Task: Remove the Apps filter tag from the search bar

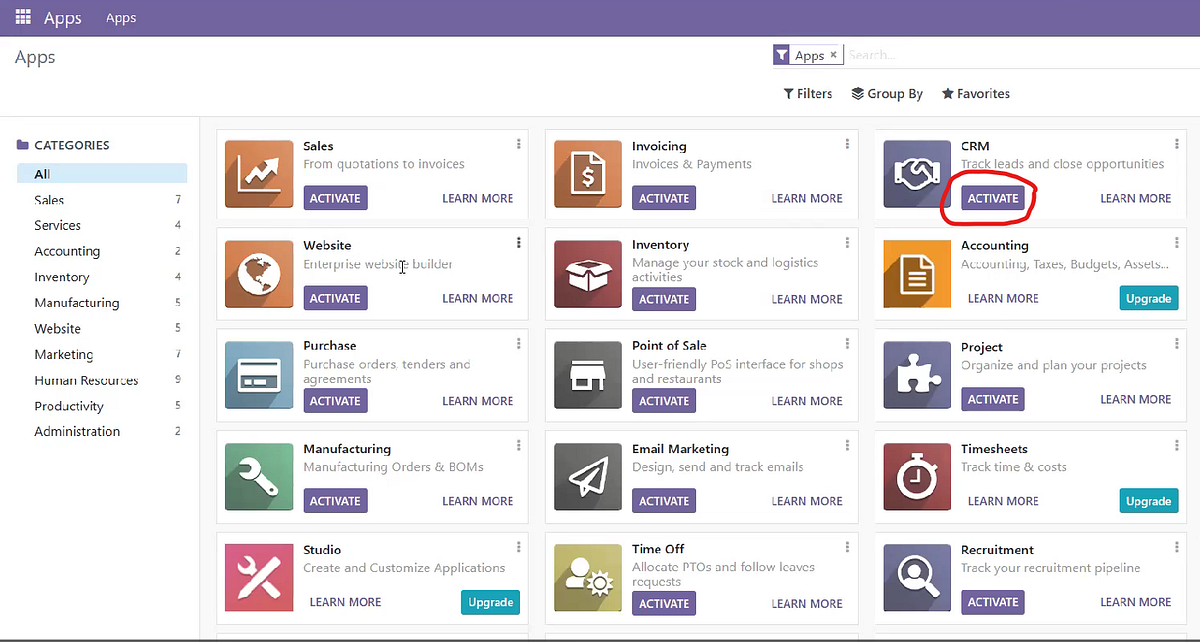Action: 833,54
